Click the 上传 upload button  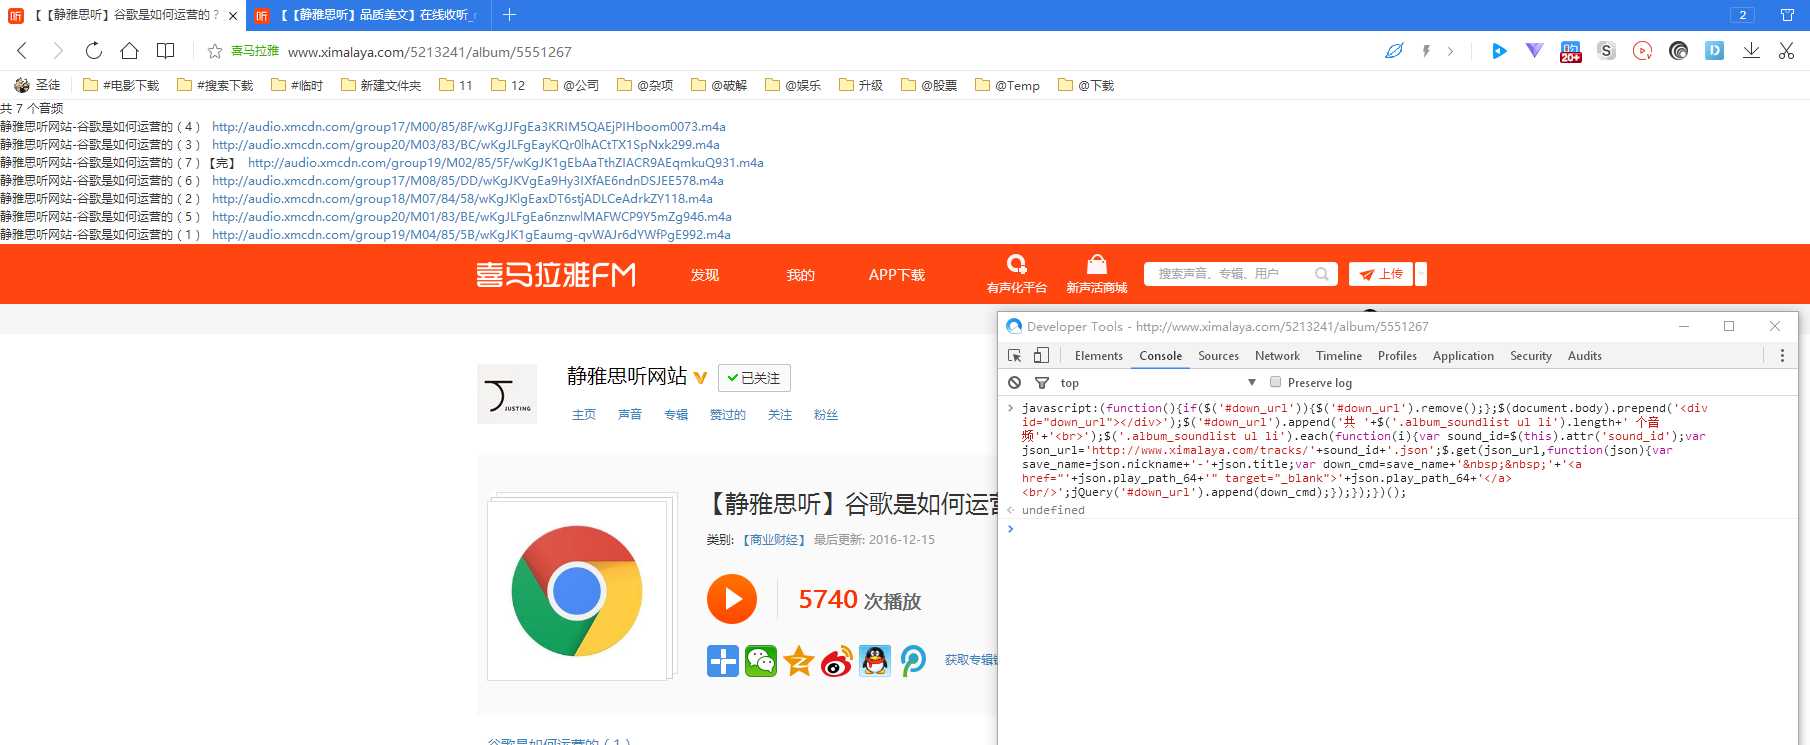click(1381, 274)
